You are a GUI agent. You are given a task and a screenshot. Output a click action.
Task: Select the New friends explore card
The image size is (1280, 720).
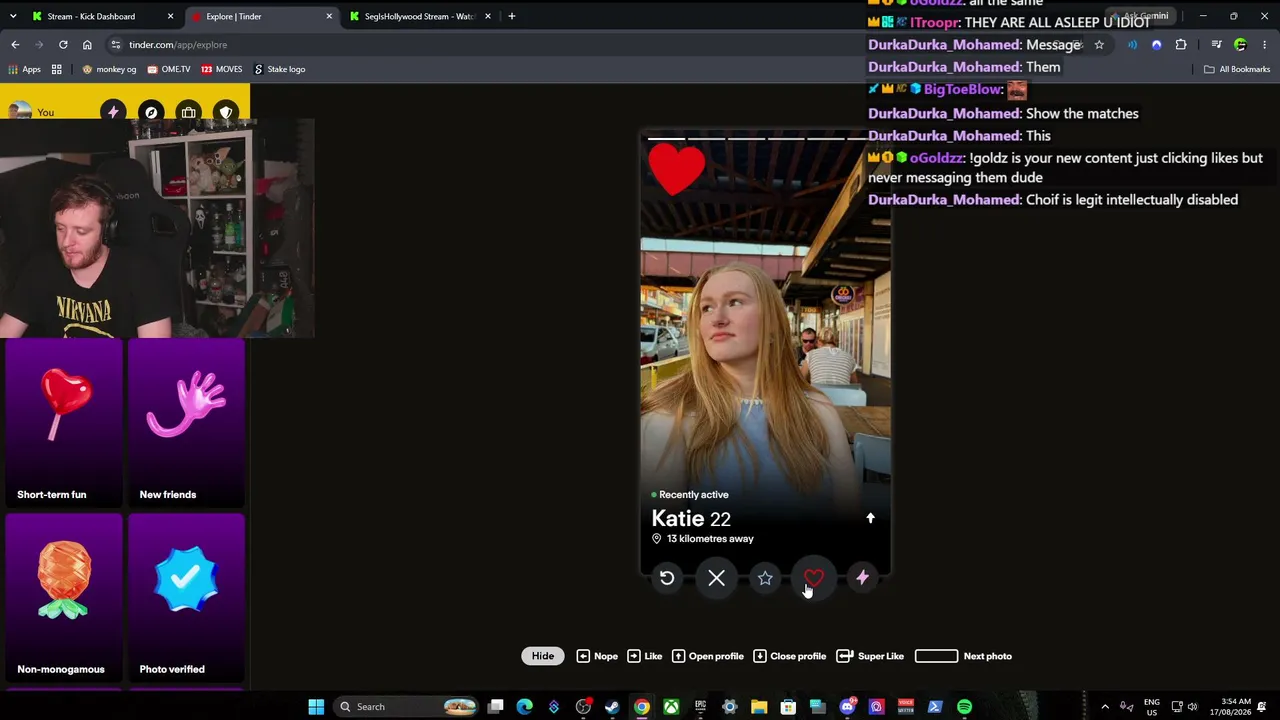[186, 423]
